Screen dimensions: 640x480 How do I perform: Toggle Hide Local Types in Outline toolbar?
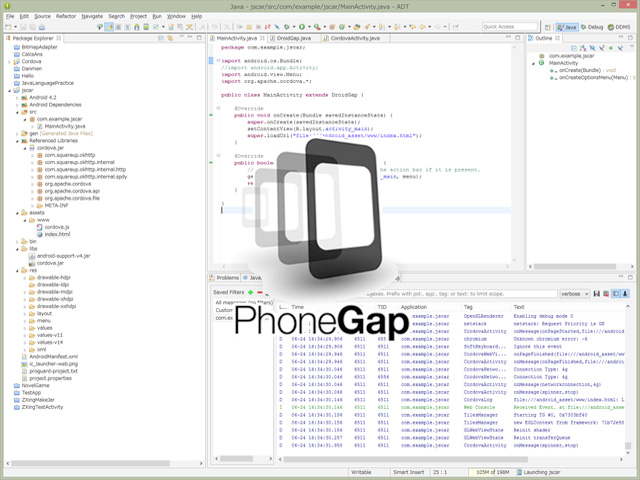tap(620, 48)
